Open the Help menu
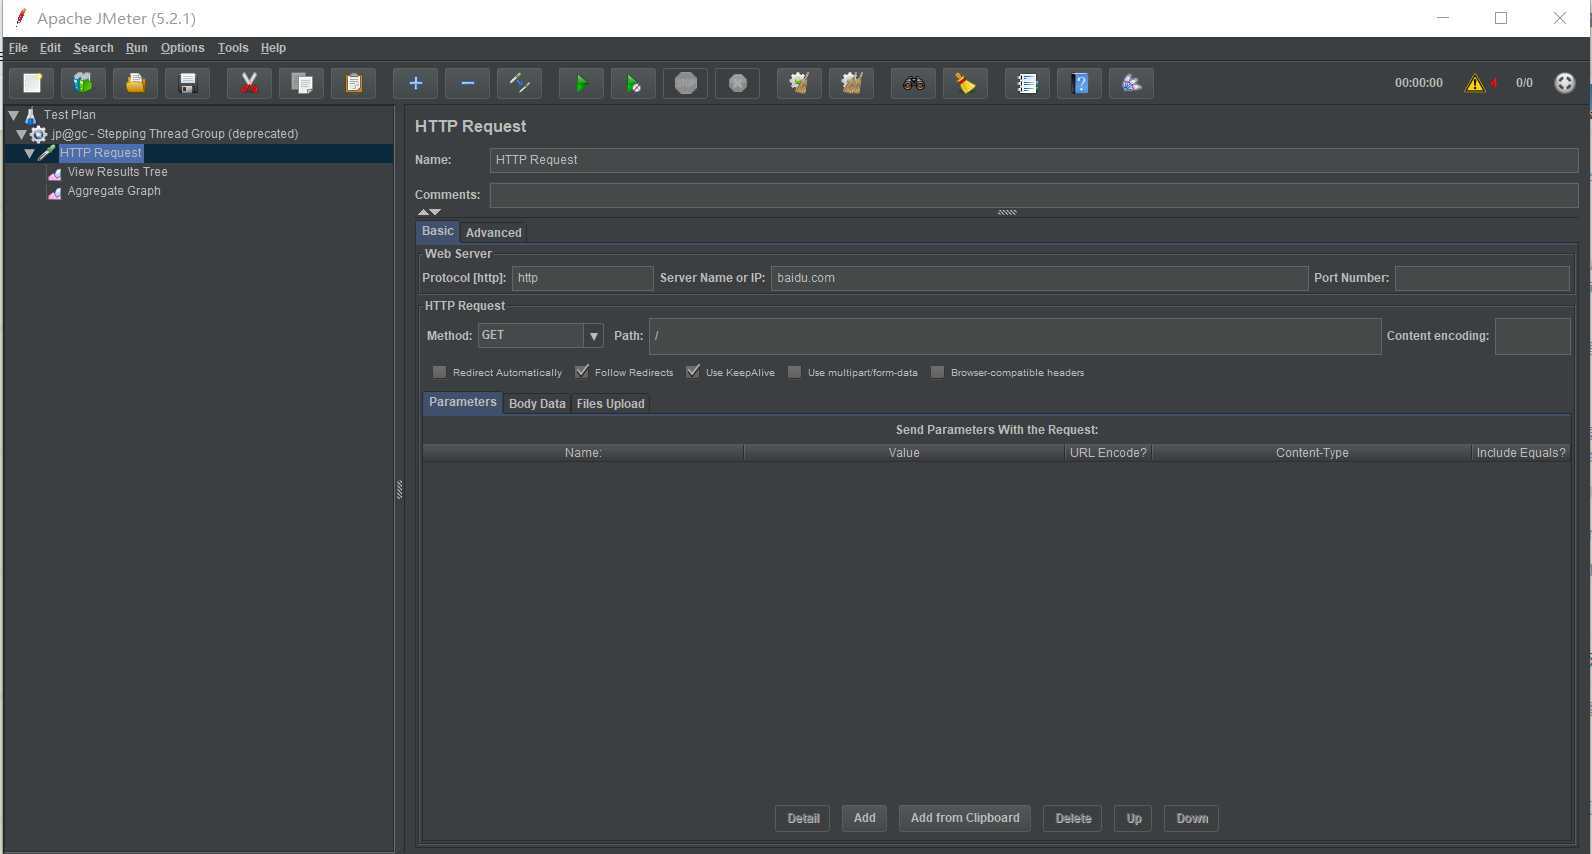This screenshot has width=1592, height=854. [273, 48]
